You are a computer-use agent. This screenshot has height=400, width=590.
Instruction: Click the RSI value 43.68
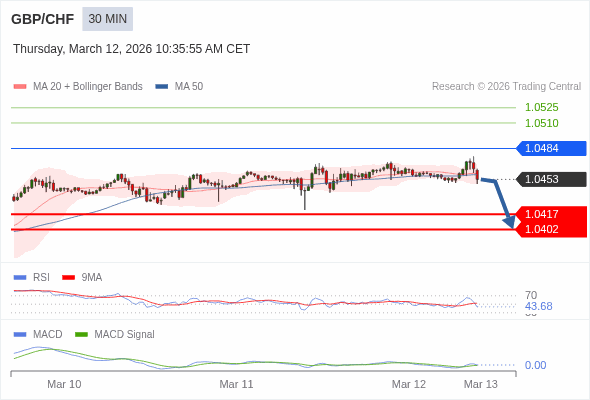(x=538, y=306)
